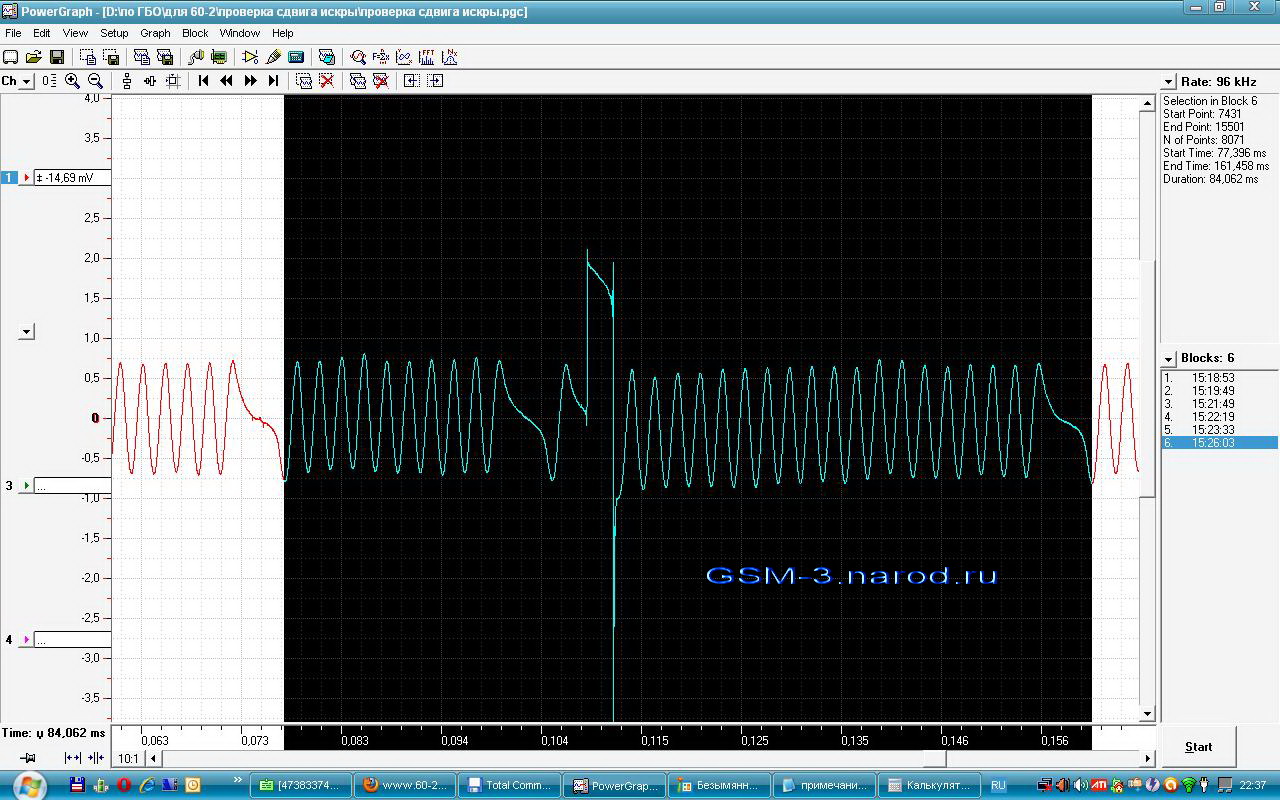Image resolution: width=1280 pixels, height=800 pixels.
Task: Click the New file toolbar icon
Action: [10, 57]
